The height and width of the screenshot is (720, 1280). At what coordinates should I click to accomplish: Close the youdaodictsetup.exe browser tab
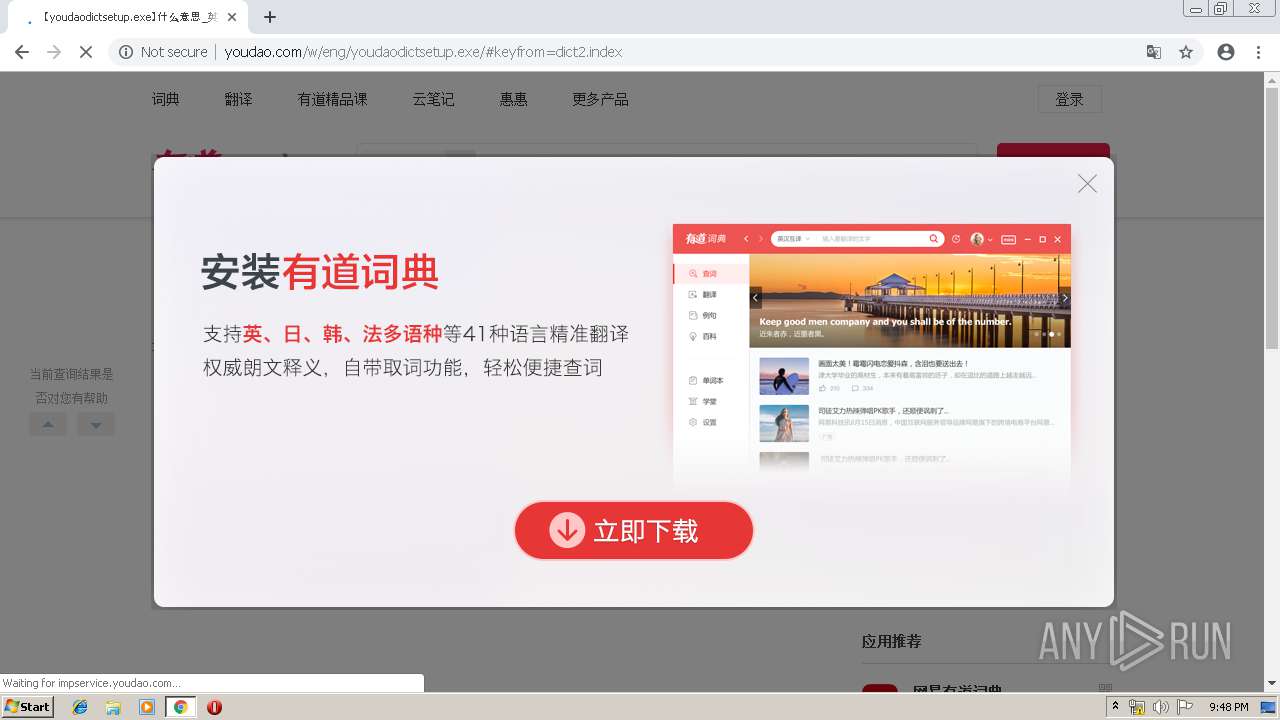click(232, 17)
